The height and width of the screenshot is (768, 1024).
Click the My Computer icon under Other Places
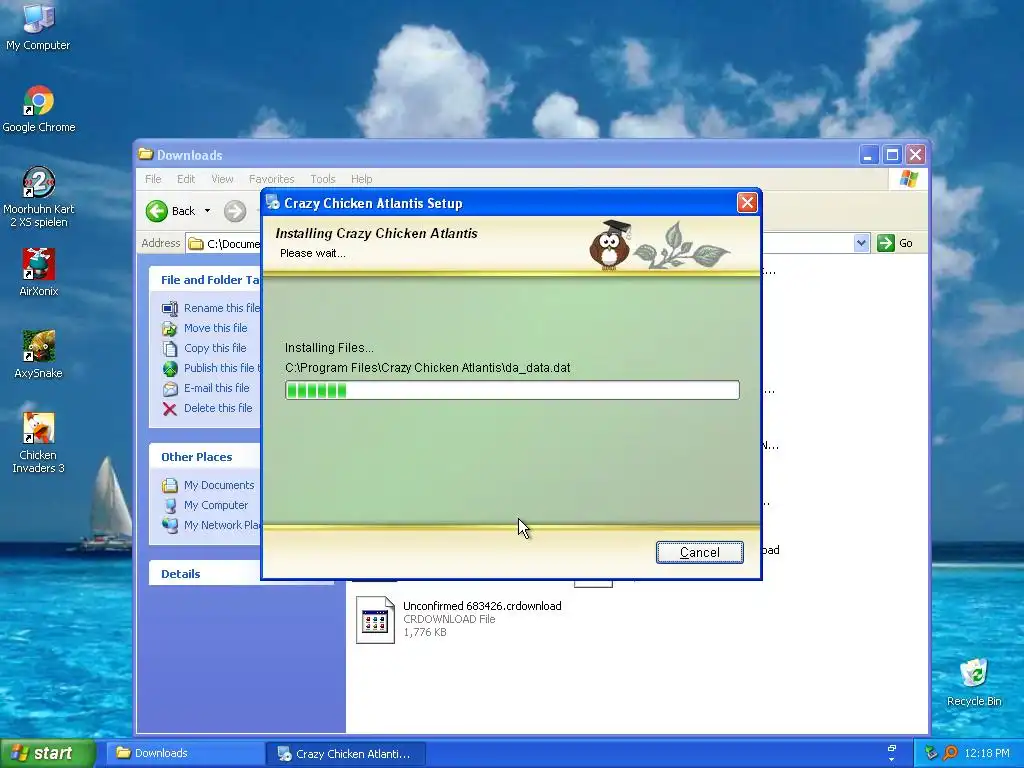(x=170, y=505)
